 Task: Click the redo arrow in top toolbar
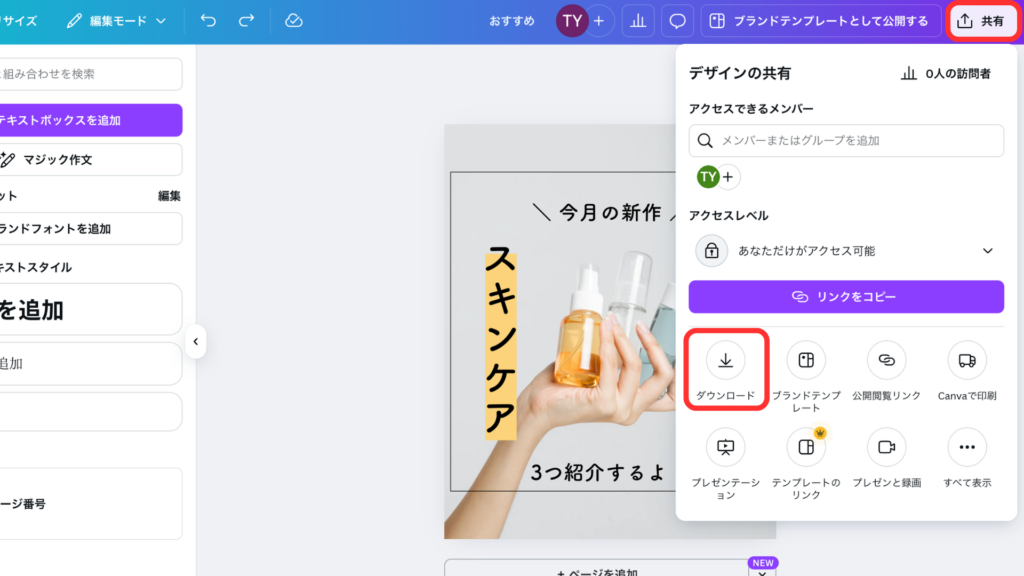pos(246,21)
